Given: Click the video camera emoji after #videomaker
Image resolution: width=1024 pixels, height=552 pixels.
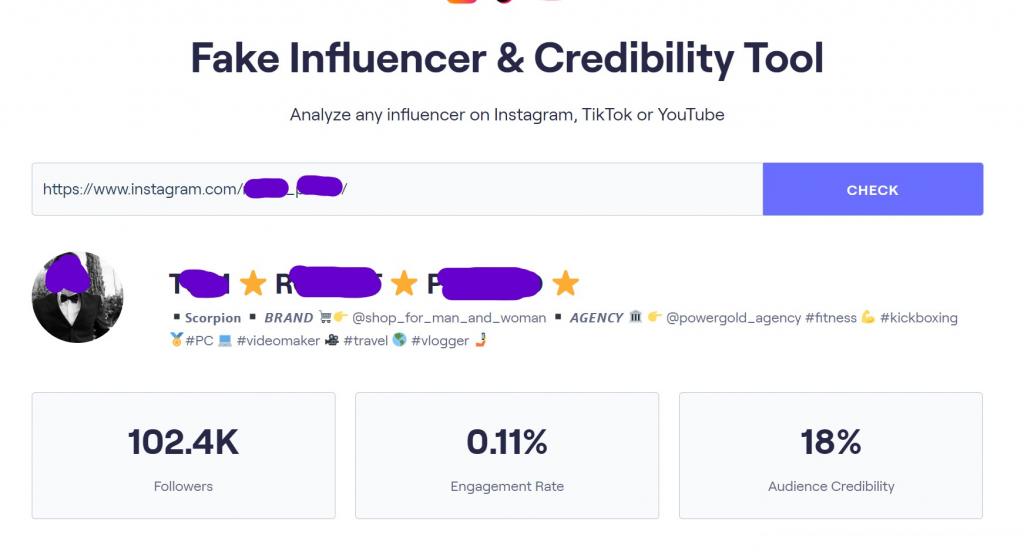Looking at the screenshot, I should (332, 341).
